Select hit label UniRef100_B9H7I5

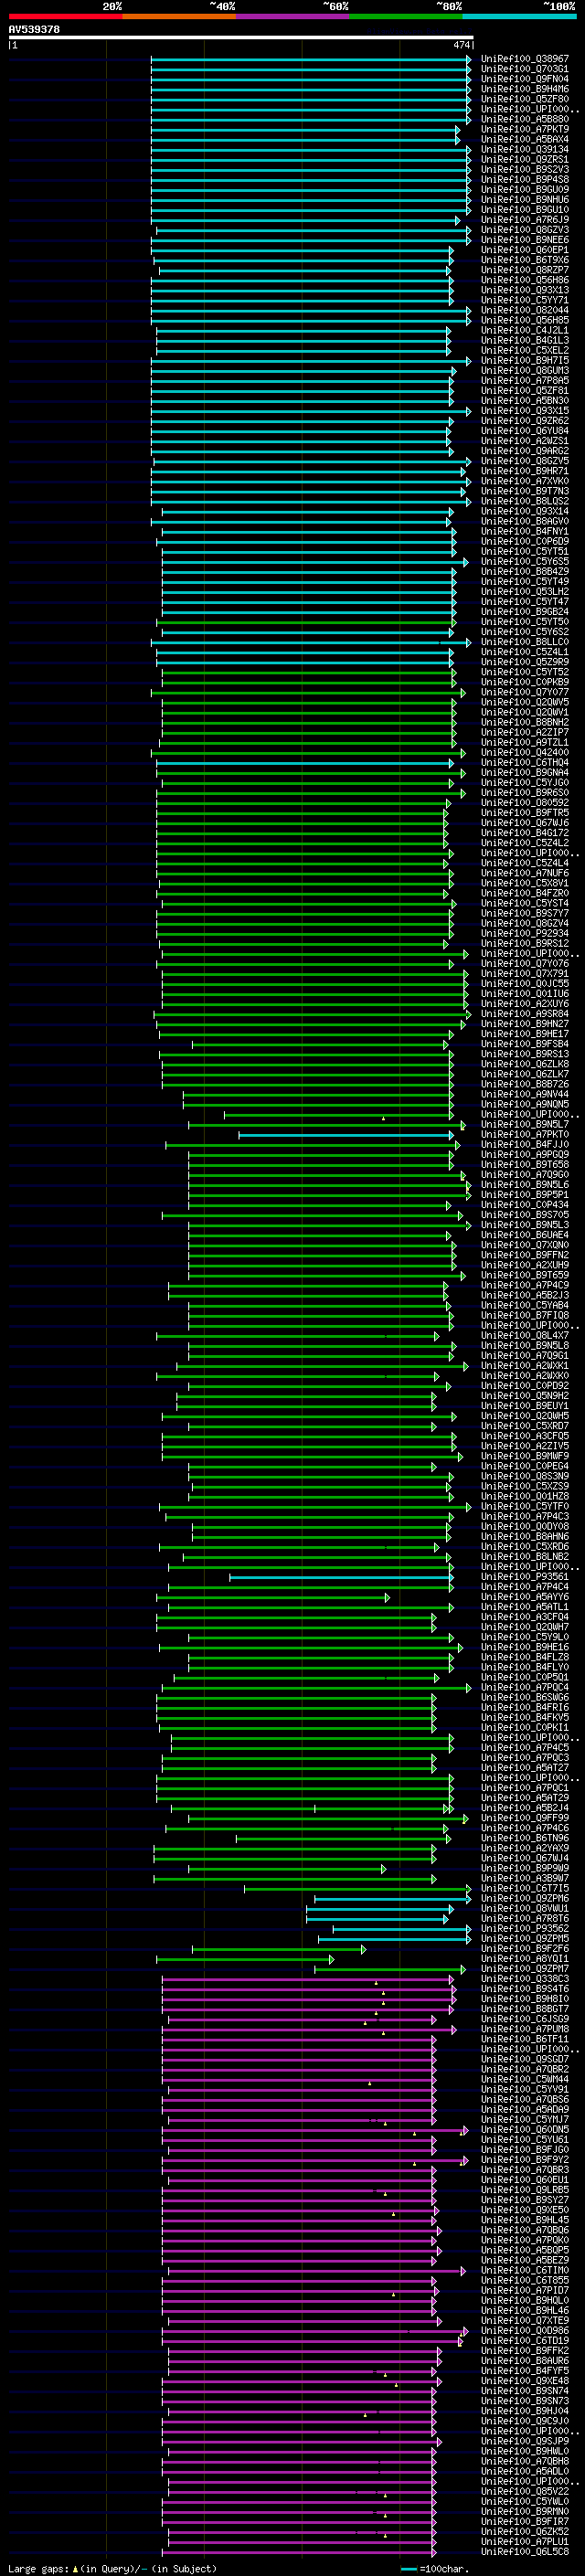pos(525,360)
